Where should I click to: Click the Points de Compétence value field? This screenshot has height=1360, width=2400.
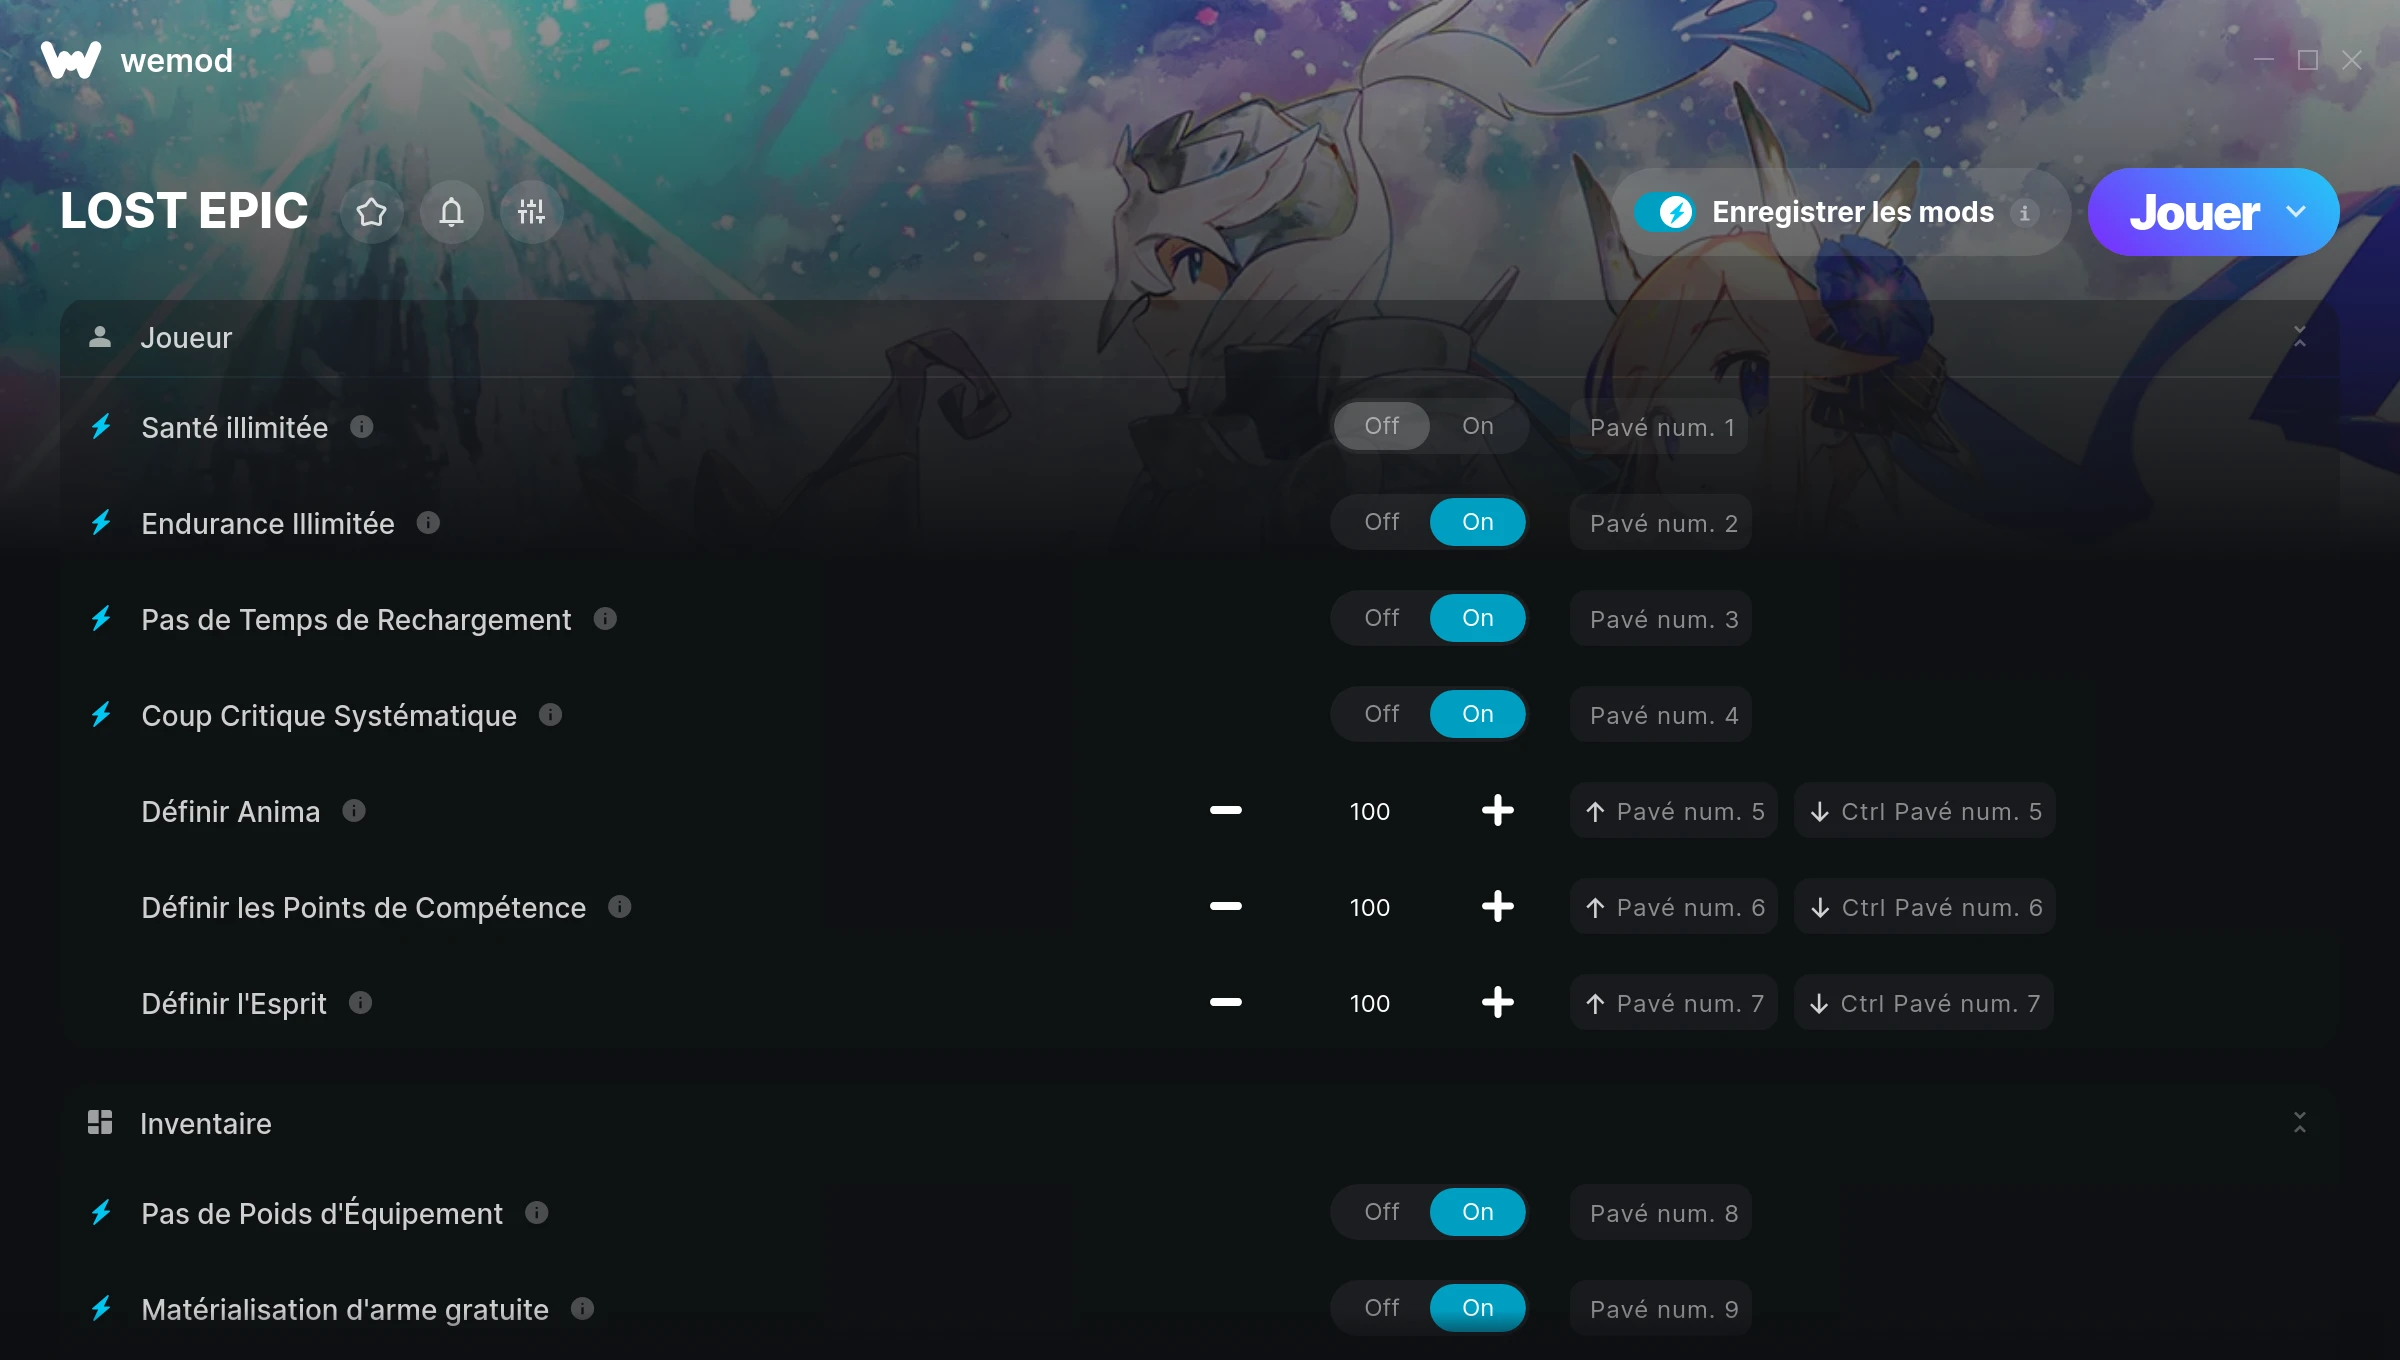1369,907
